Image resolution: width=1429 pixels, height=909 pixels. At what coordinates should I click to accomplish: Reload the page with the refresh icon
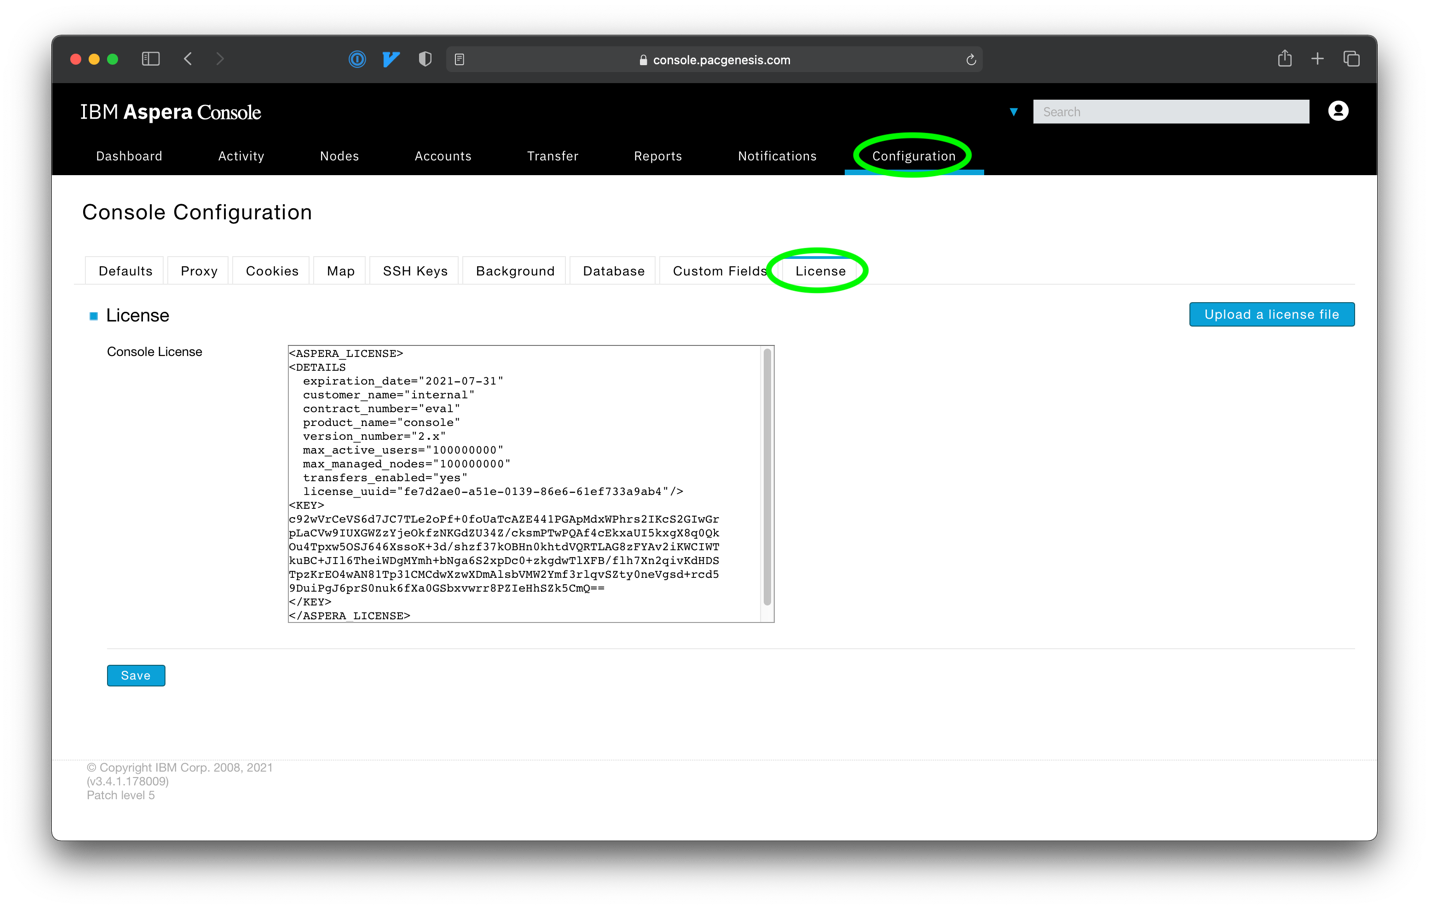pyautogui.click(x=970, y=60)
